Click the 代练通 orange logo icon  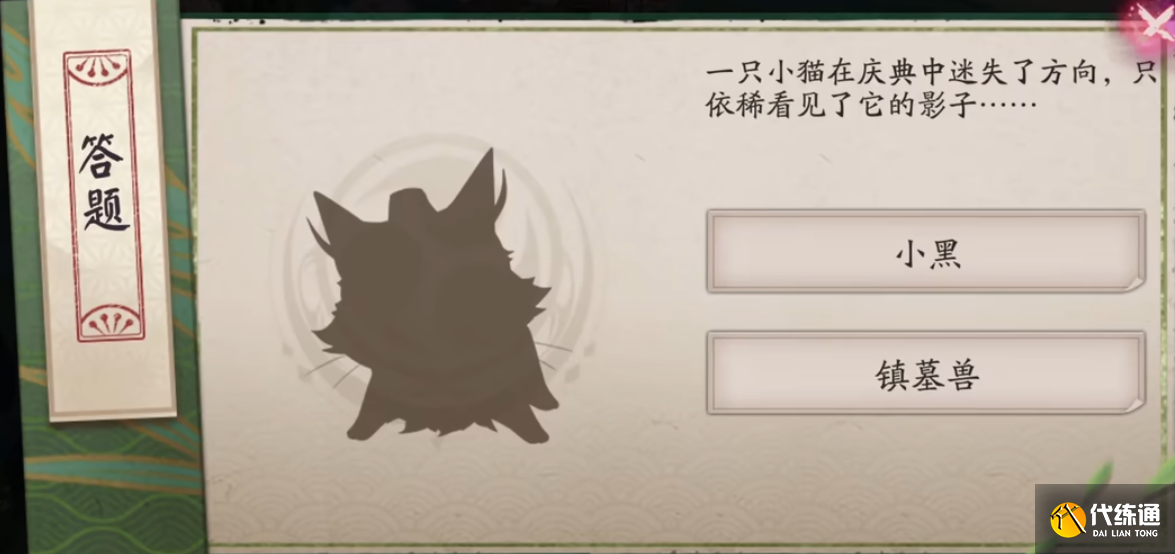(x=1067, y=520)
